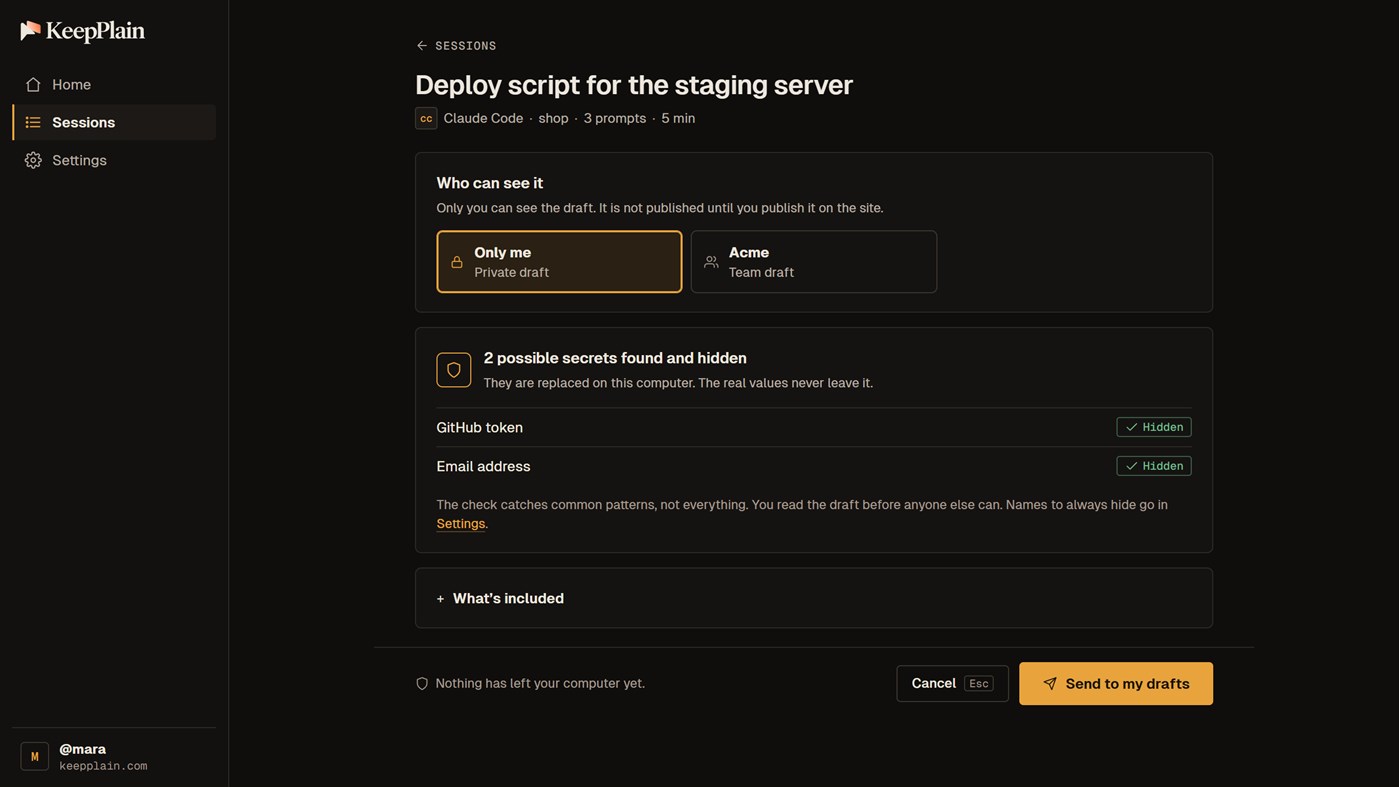Screen dimensions: 1399x787
Task: Click the Cancel button
Action: pyautogui.click(x=952, y=684)
